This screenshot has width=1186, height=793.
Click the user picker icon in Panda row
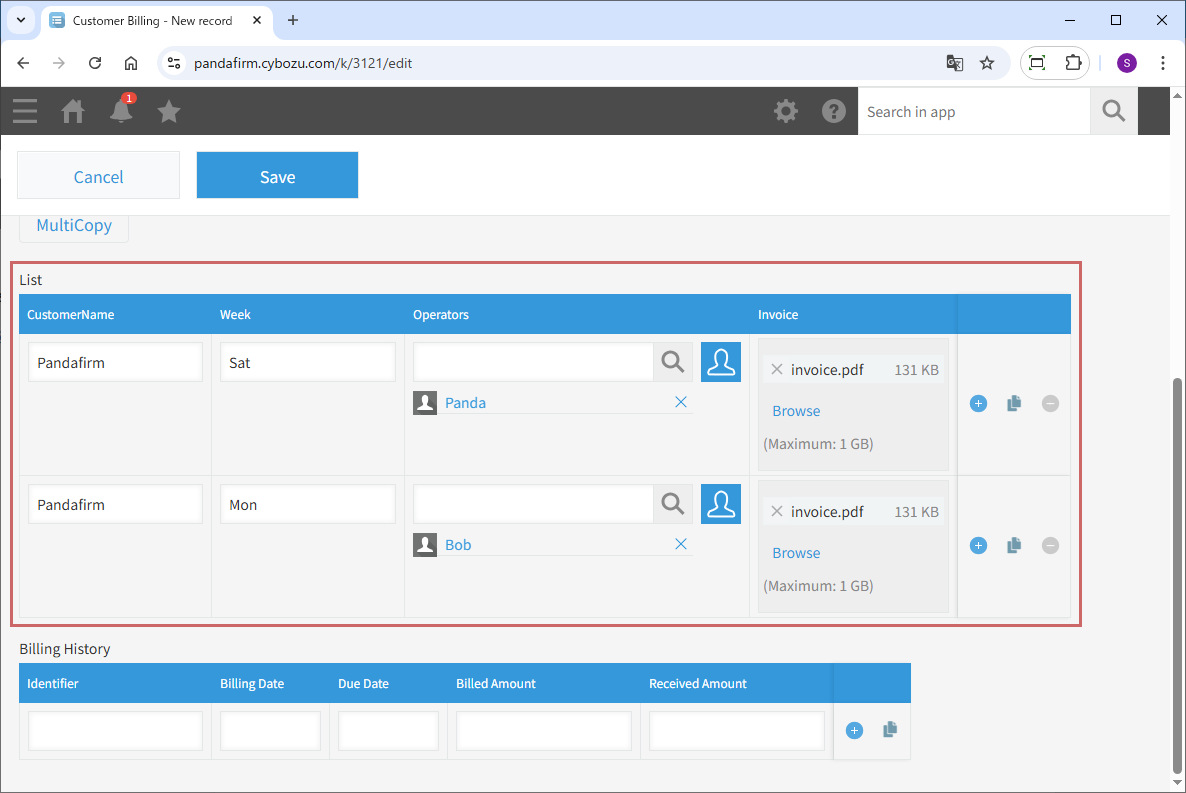coord(720,362)
